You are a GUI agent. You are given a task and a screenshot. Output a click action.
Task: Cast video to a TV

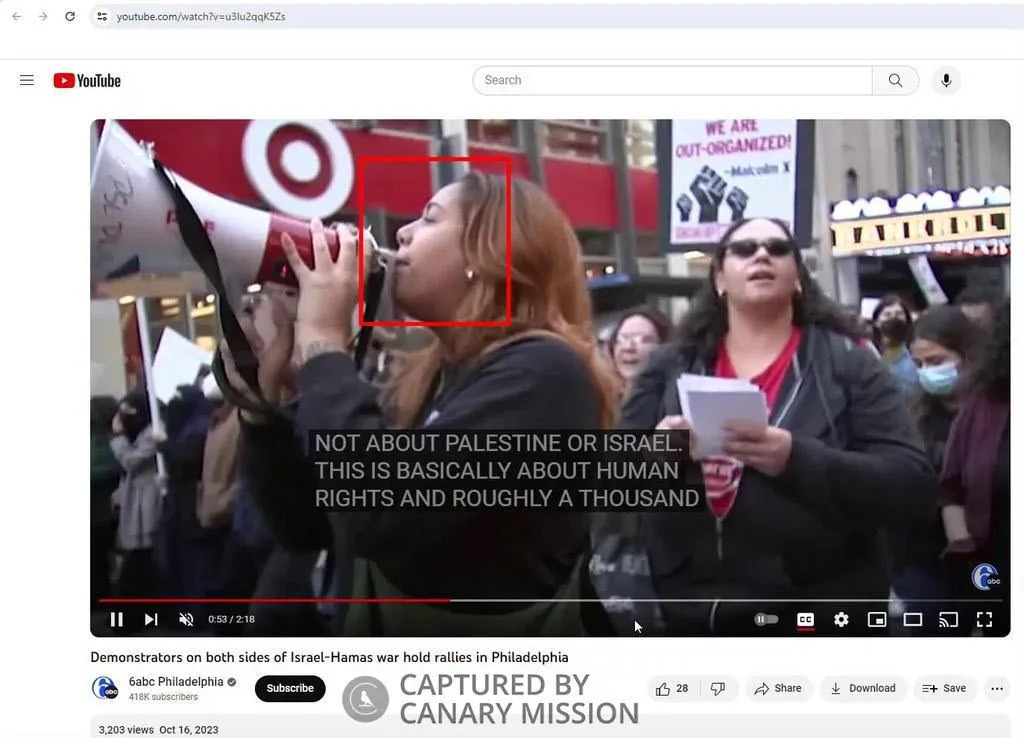(x=948, y=619)
